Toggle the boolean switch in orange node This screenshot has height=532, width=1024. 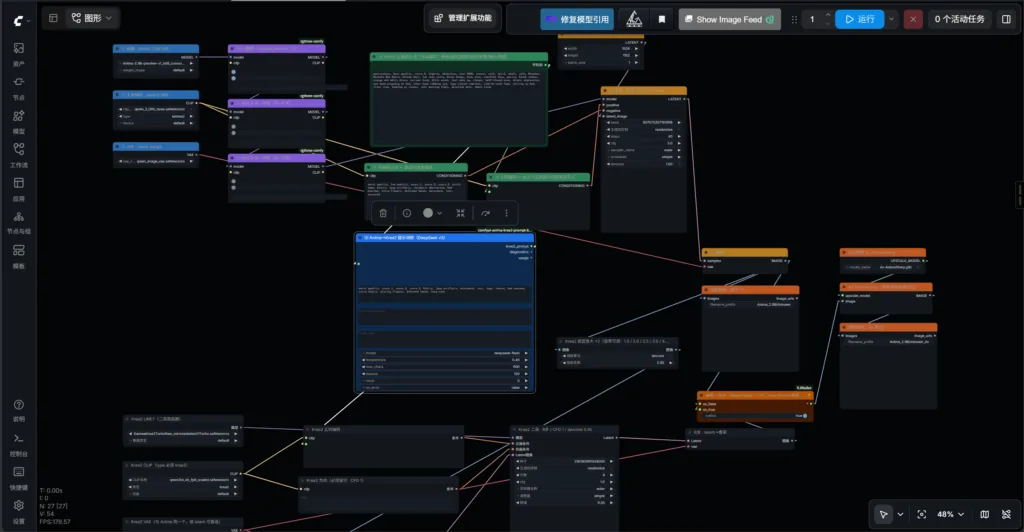tap(805, 416)
